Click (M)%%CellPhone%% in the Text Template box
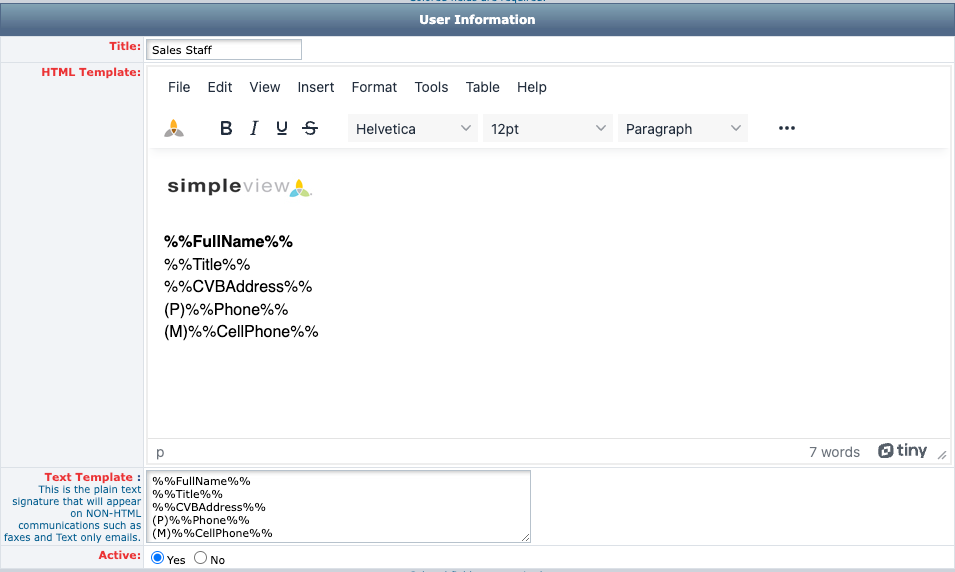This screenshot has width=955, height=572. (212, 533)
